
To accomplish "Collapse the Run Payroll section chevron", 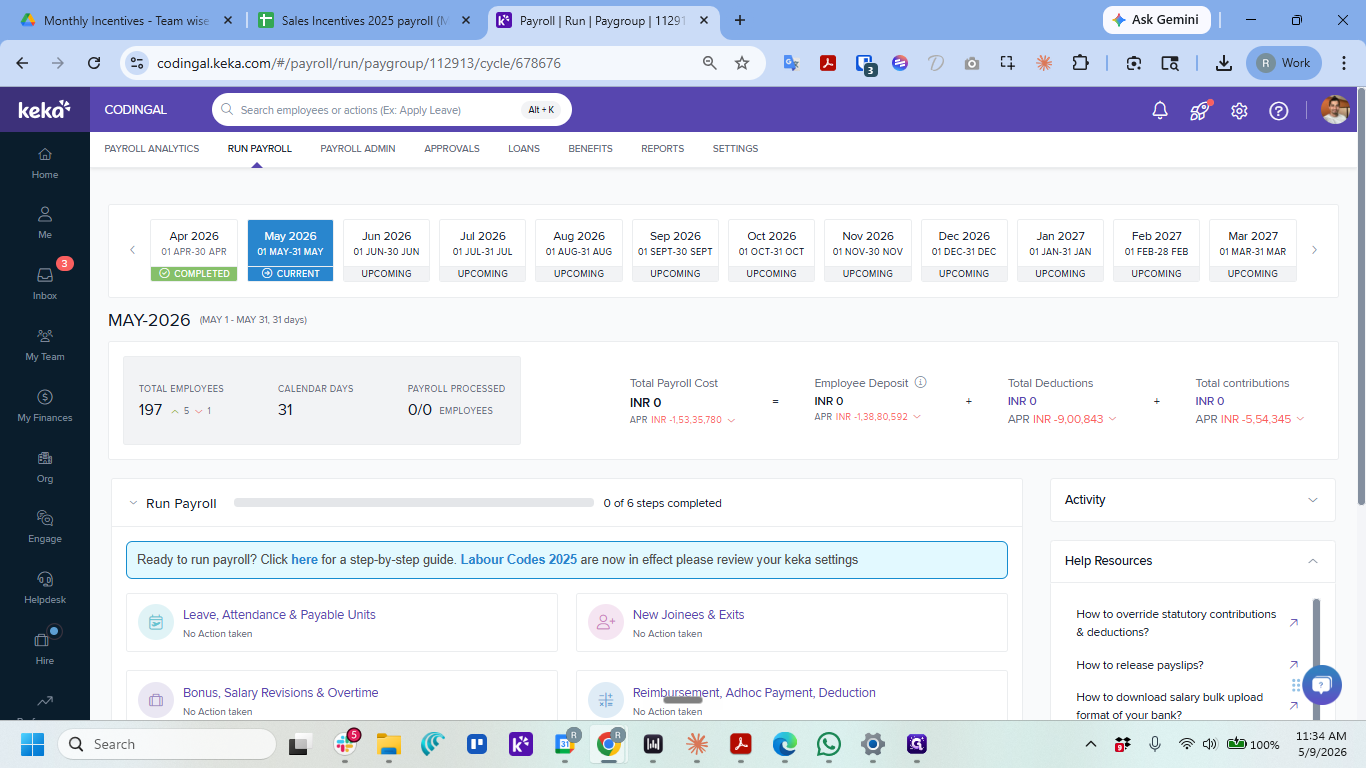I will pyautogui.click(x=133, y=503).
